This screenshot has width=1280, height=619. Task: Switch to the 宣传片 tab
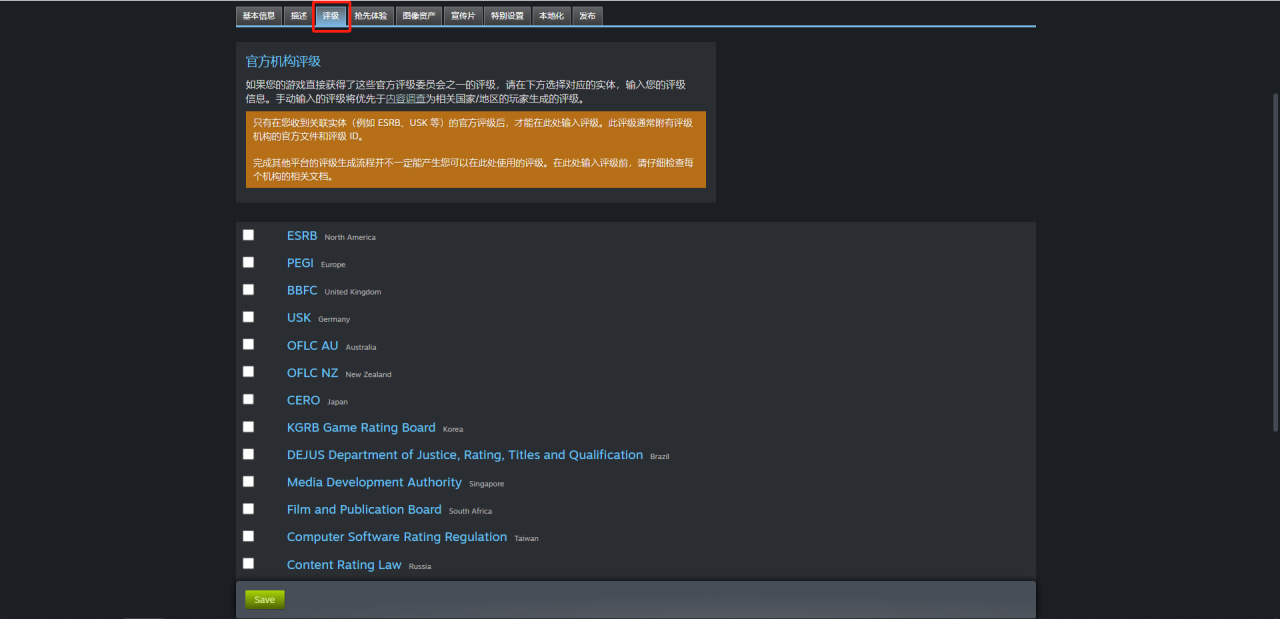(463, 16)
